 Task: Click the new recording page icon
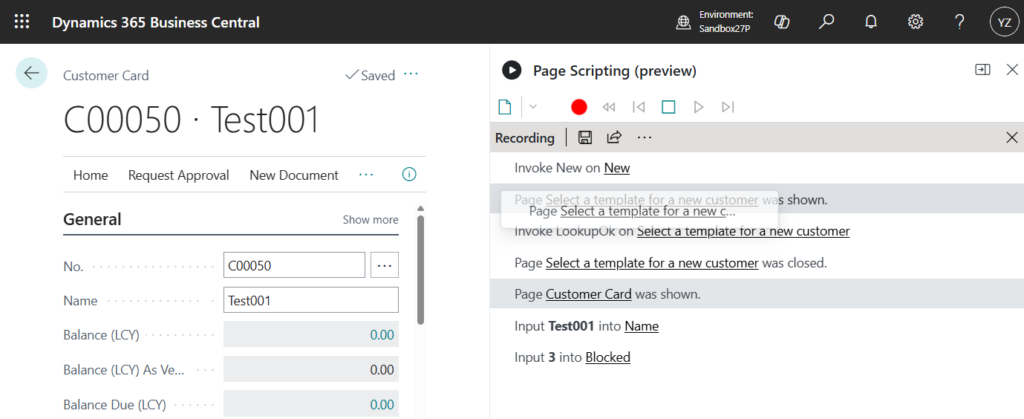[506, 107]
